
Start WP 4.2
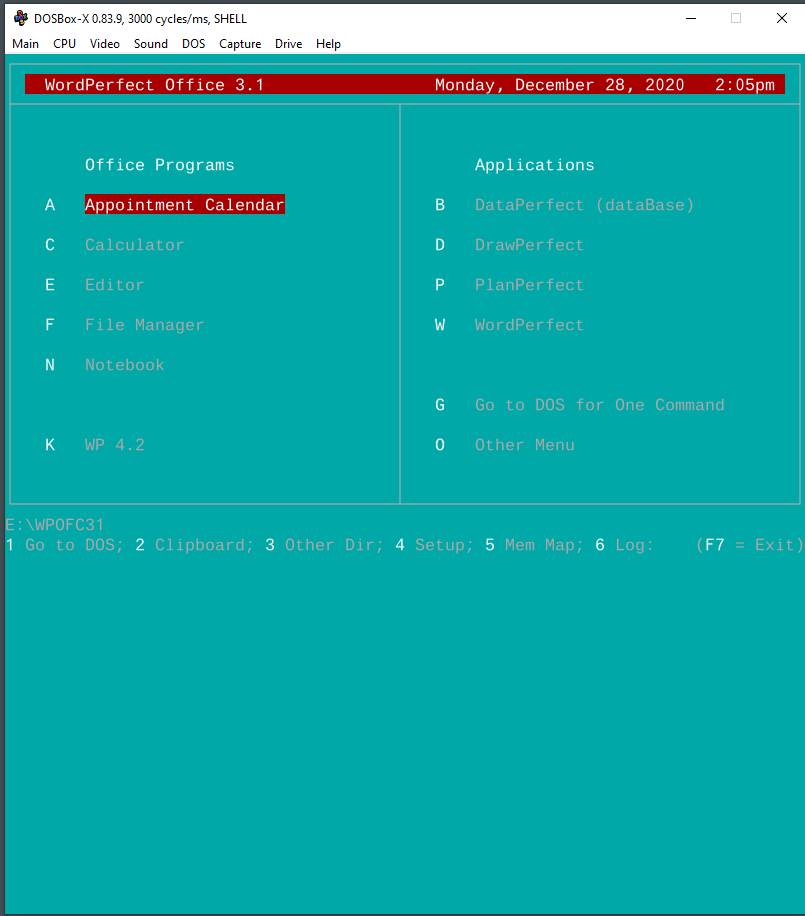pos(114,444)
